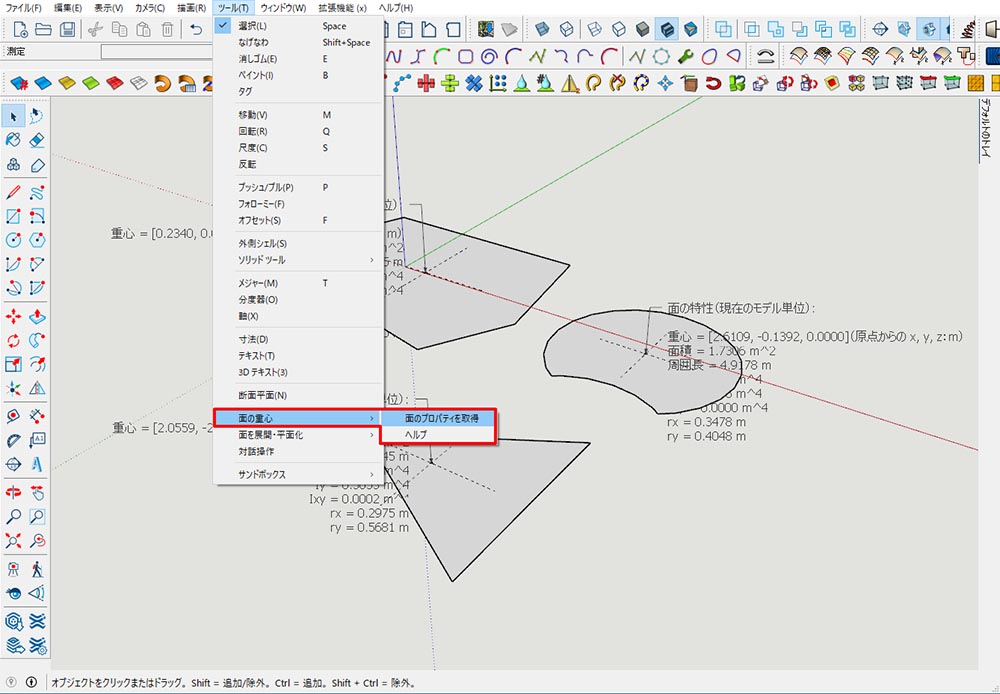
Task: Activate the Walk tool icon
Action: pyautogui.click(x=37, y=568)
